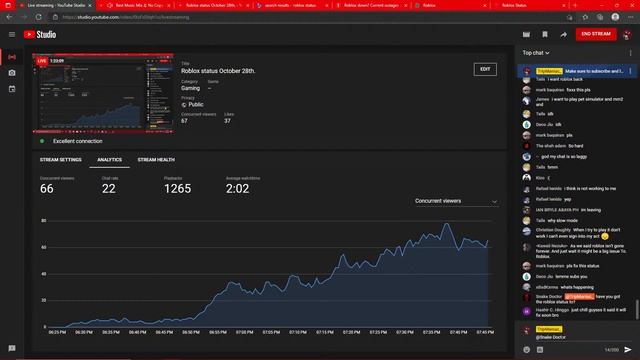Screen dimensions: 640x360
Task: Click the Playbacks value 1265
Action: click(177, 189)
